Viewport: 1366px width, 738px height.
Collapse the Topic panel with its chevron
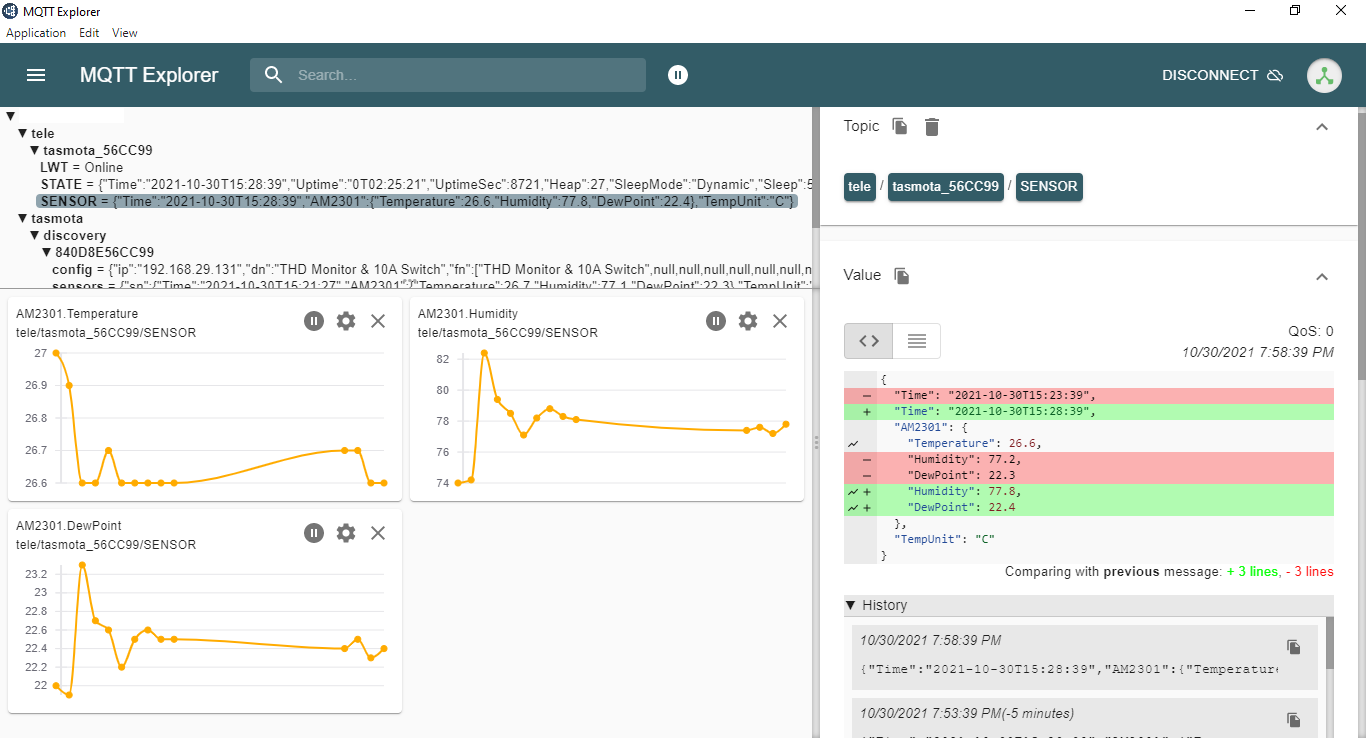(x=1322, y=127)
